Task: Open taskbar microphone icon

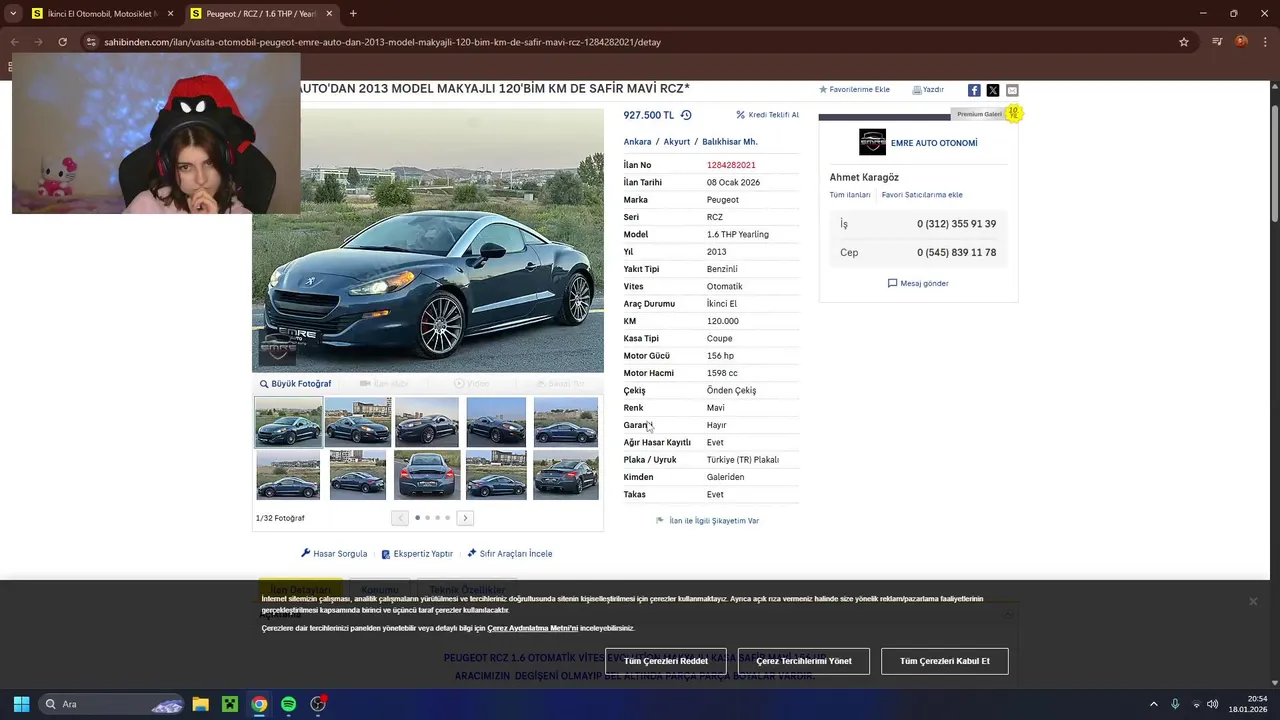Action: 1175,704
